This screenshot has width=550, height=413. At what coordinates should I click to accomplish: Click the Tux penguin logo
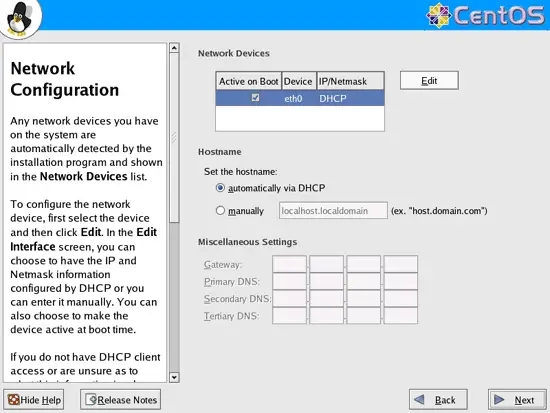coord(20,19)
